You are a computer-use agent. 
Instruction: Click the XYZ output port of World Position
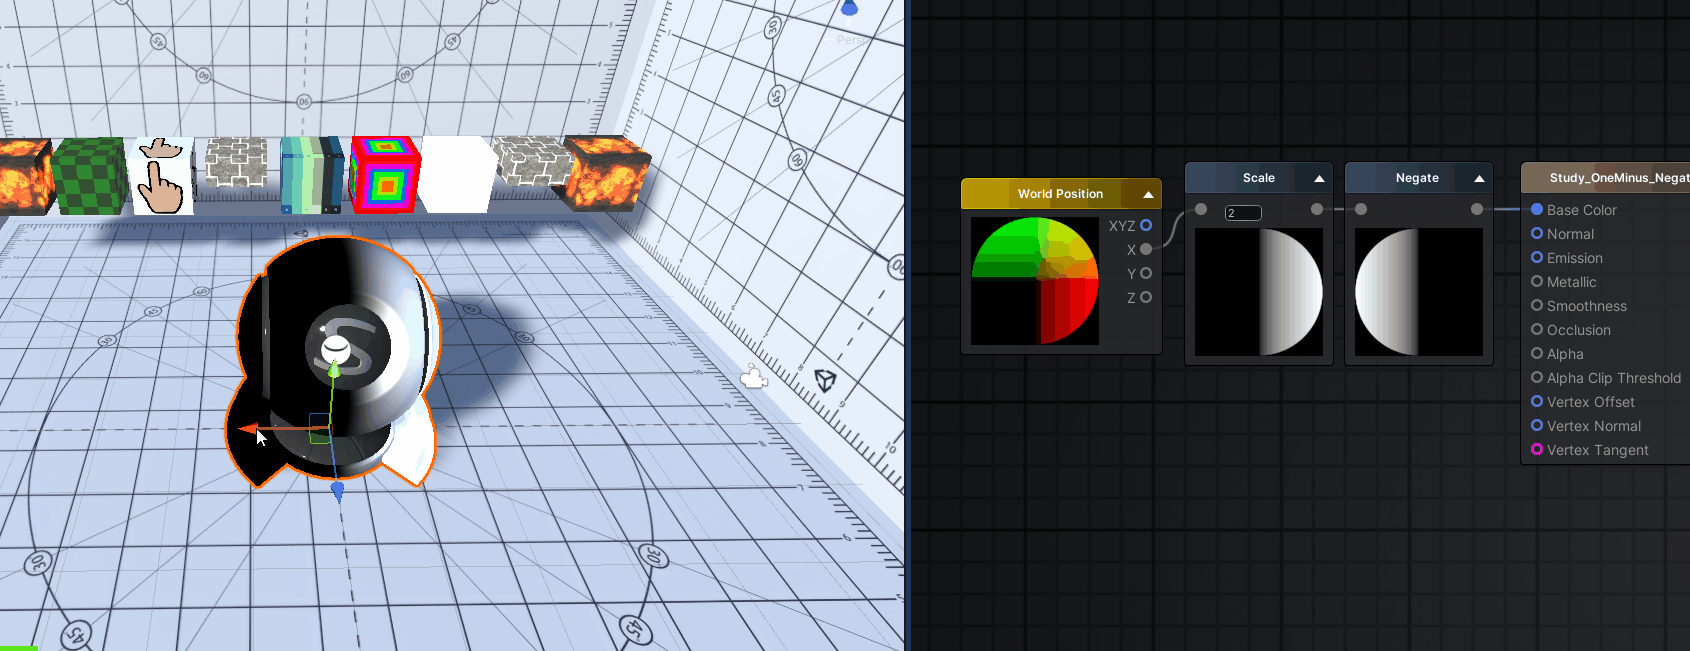point(1146,225)
